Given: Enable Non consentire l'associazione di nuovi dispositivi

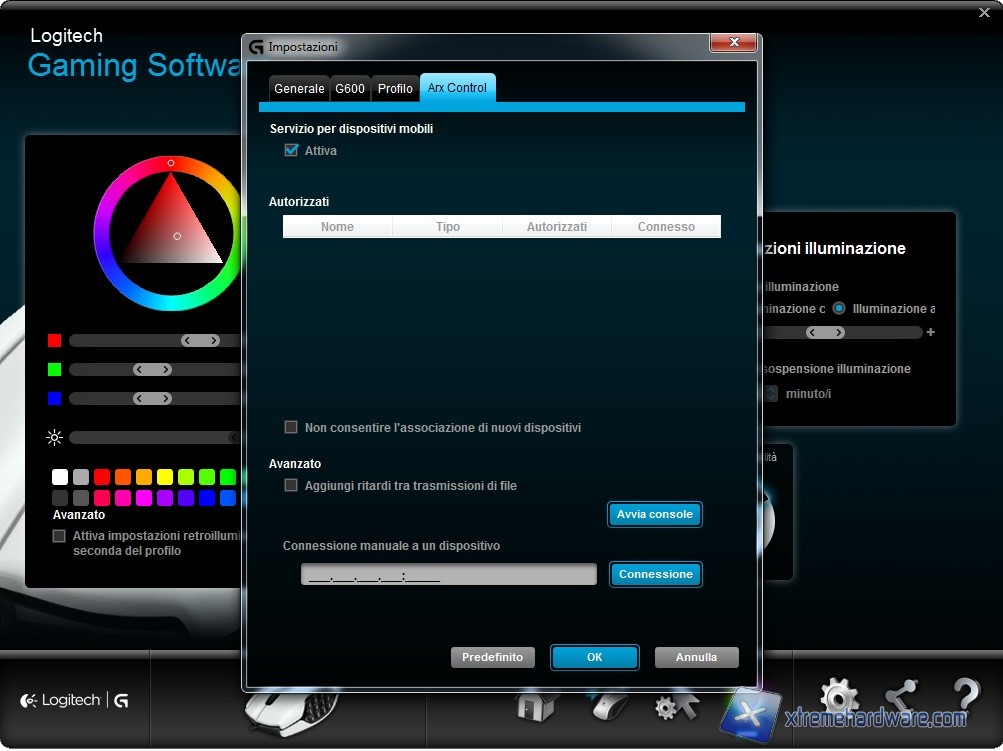Looking at the screenshot, I should pyautogui.click(x=292, y=428).
